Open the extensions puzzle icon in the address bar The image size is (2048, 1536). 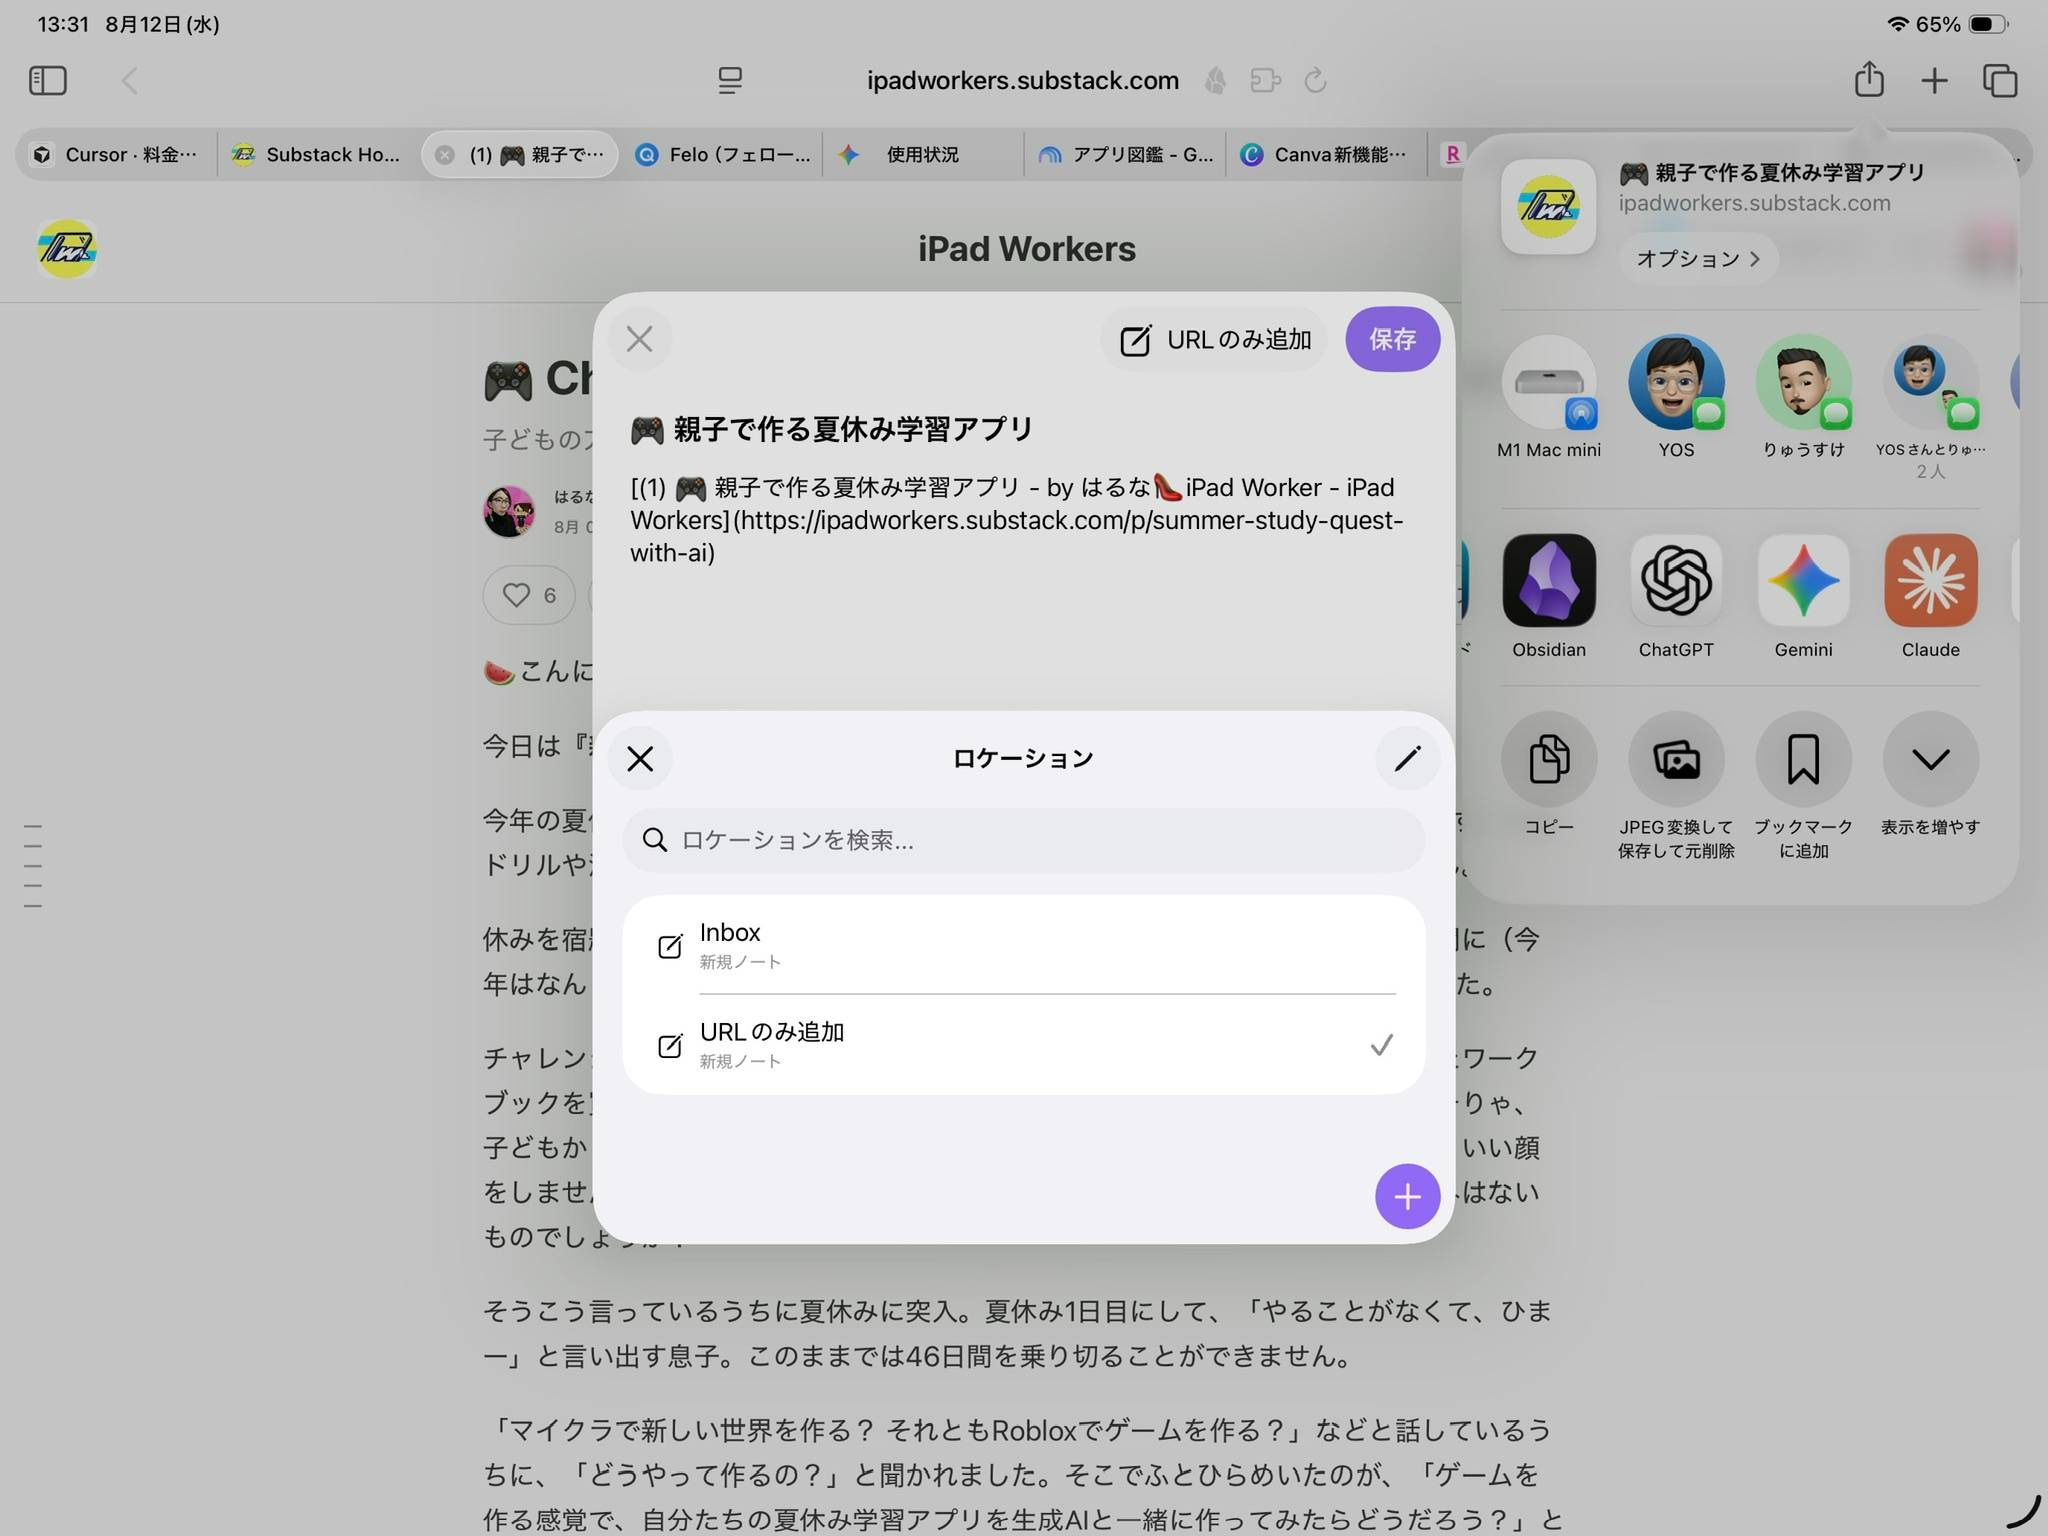point(1266,80)
